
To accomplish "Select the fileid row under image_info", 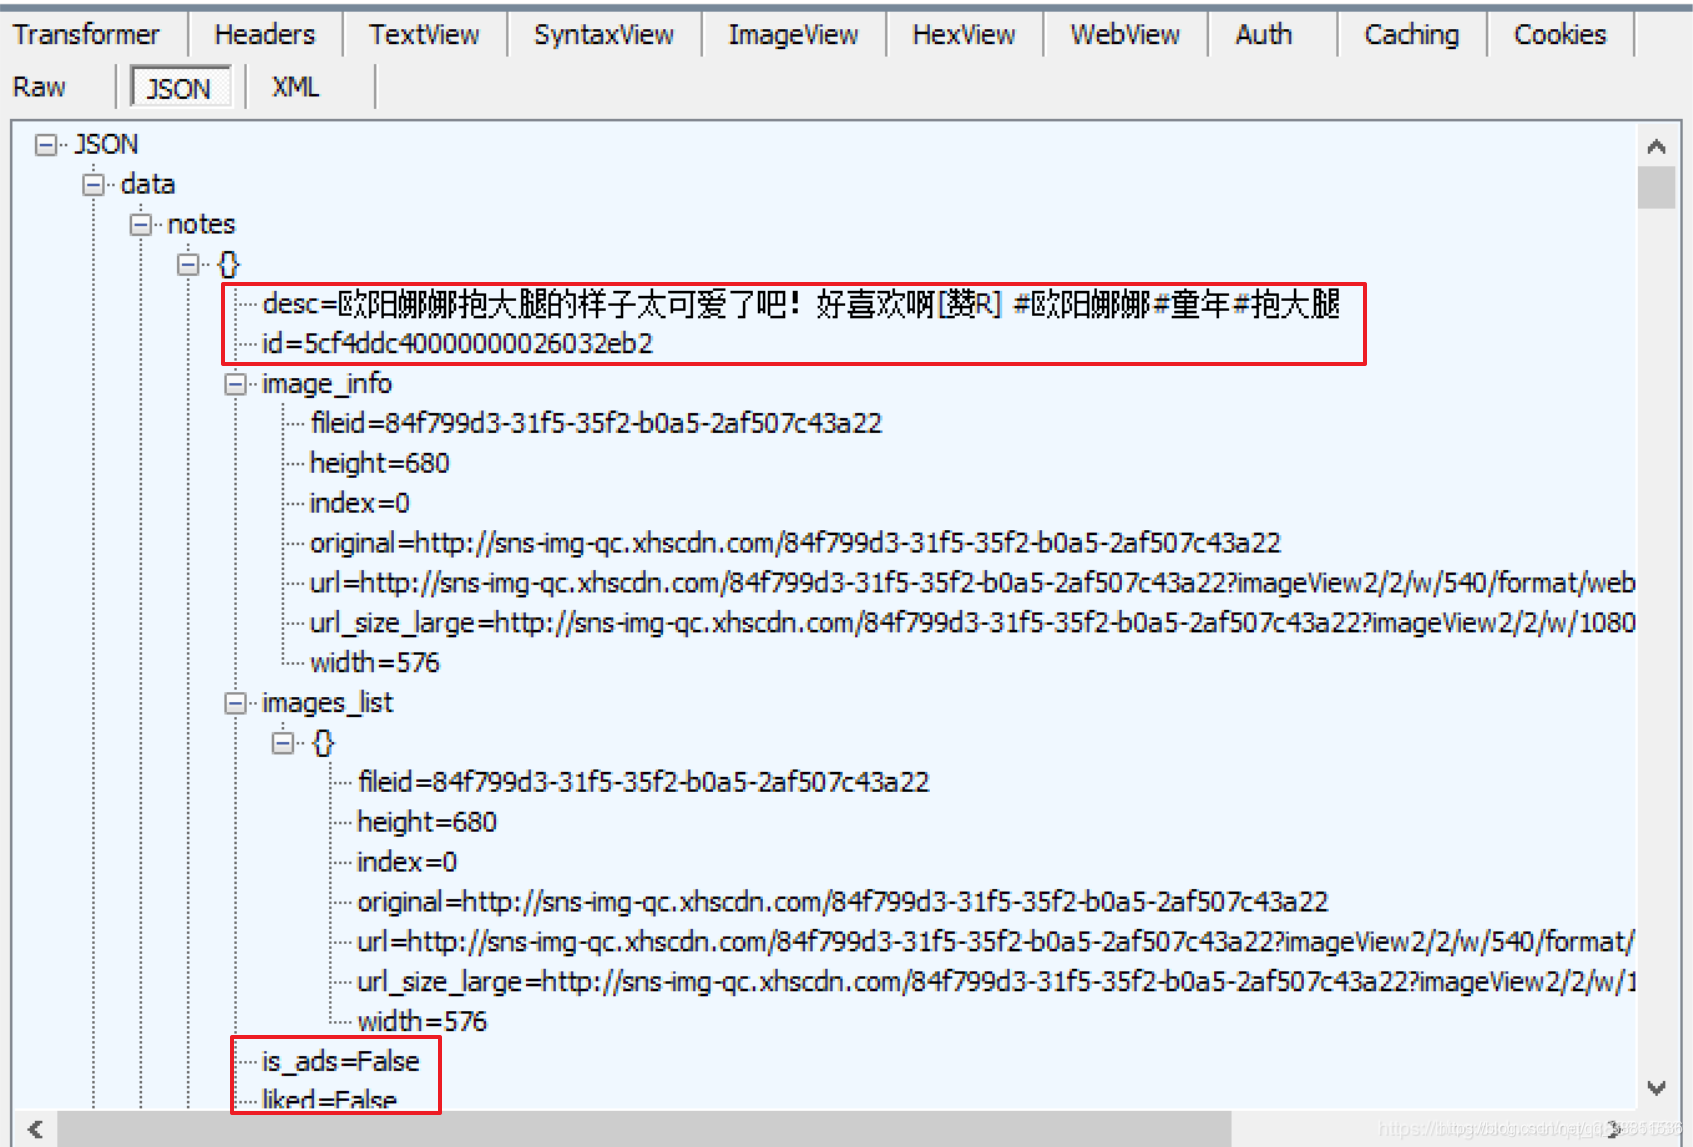I will tap(596, 423).
